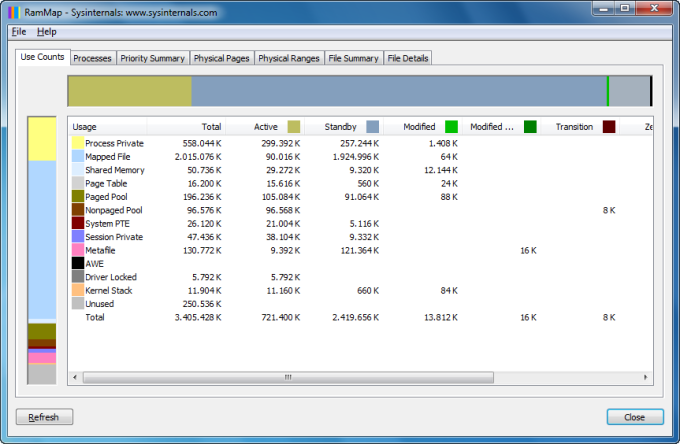Sort by the Standby column header
This screenshot has width=680, height=444.
pos(344,127)
